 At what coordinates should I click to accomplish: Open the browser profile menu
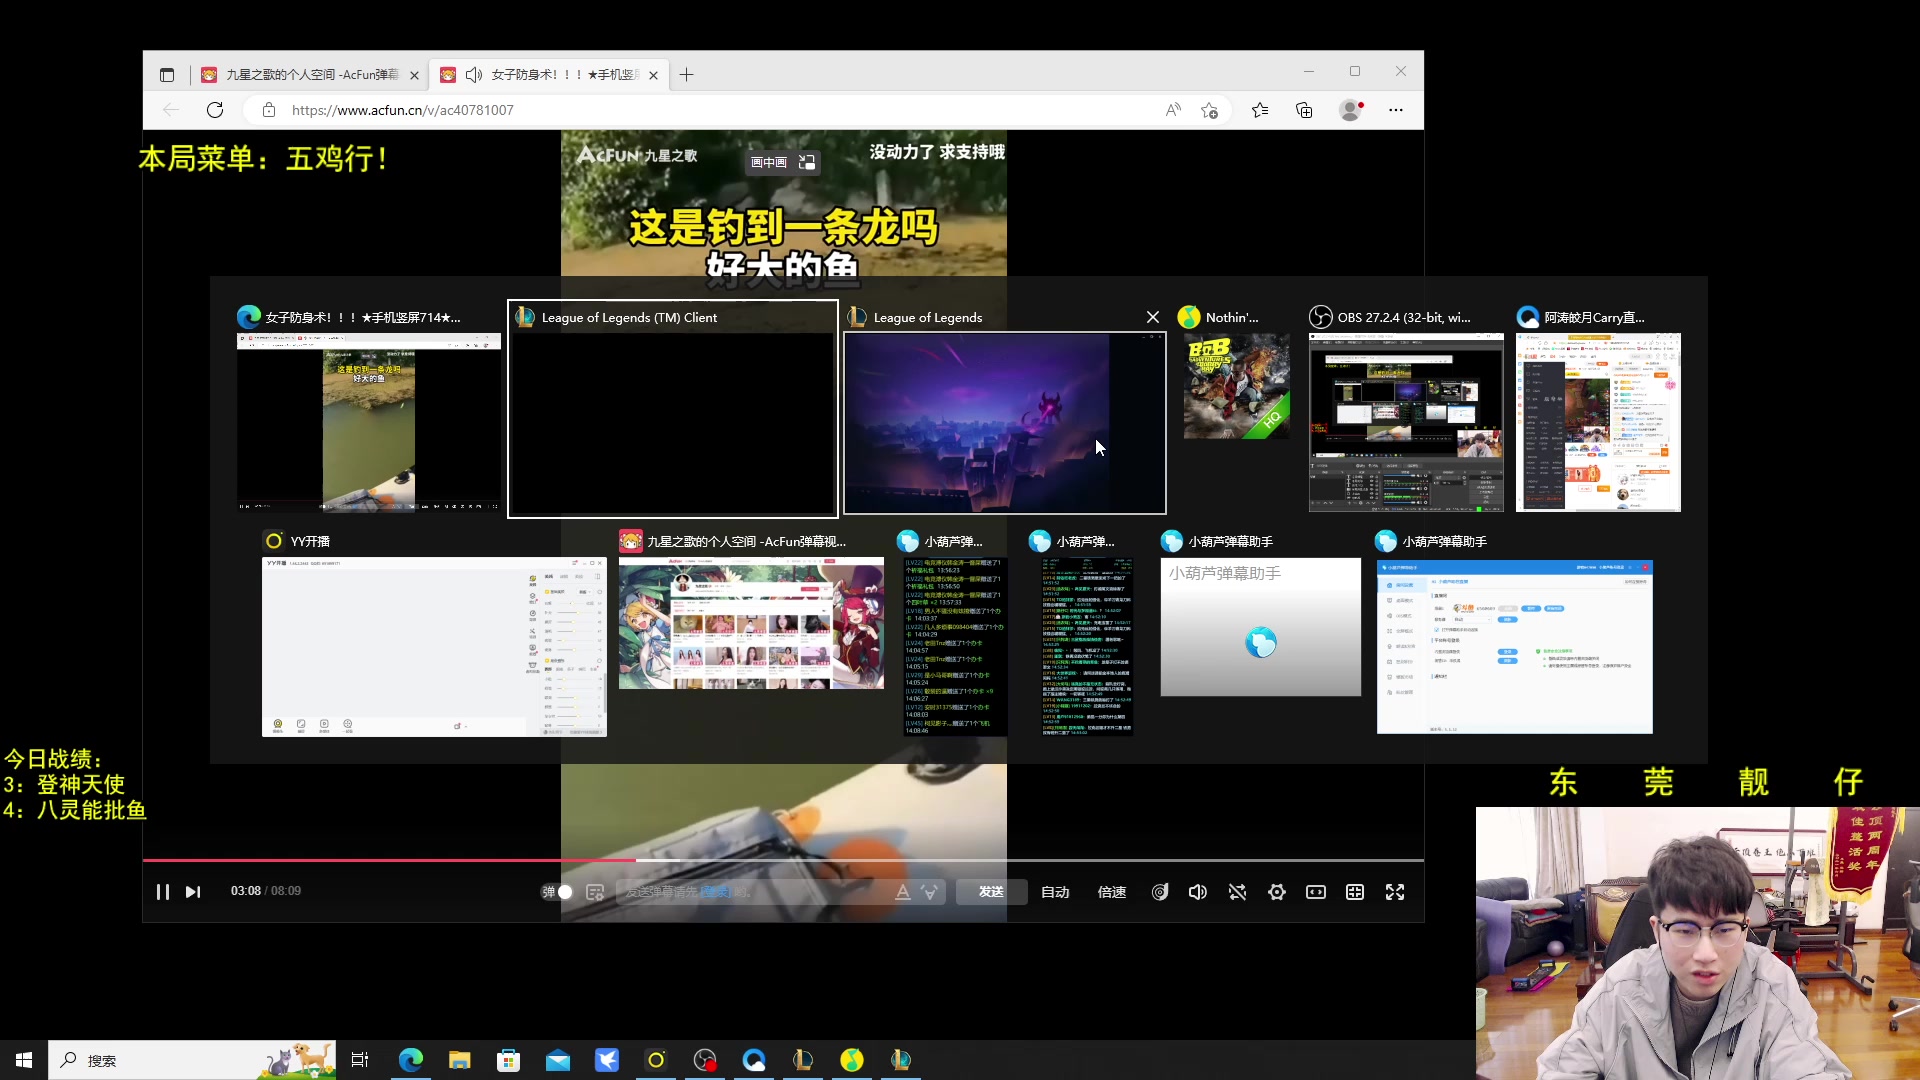tap(1351, 110)
